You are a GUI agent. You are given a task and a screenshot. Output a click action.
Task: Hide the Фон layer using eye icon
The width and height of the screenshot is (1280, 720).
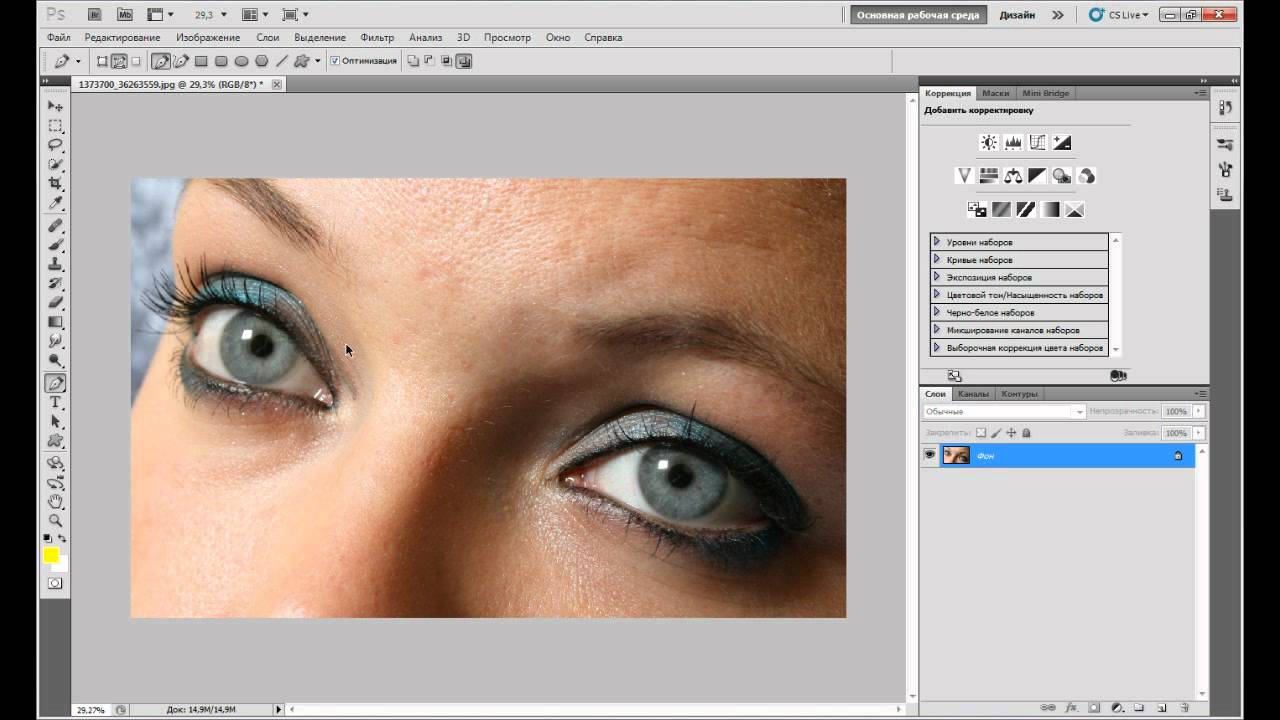(930, 455)
